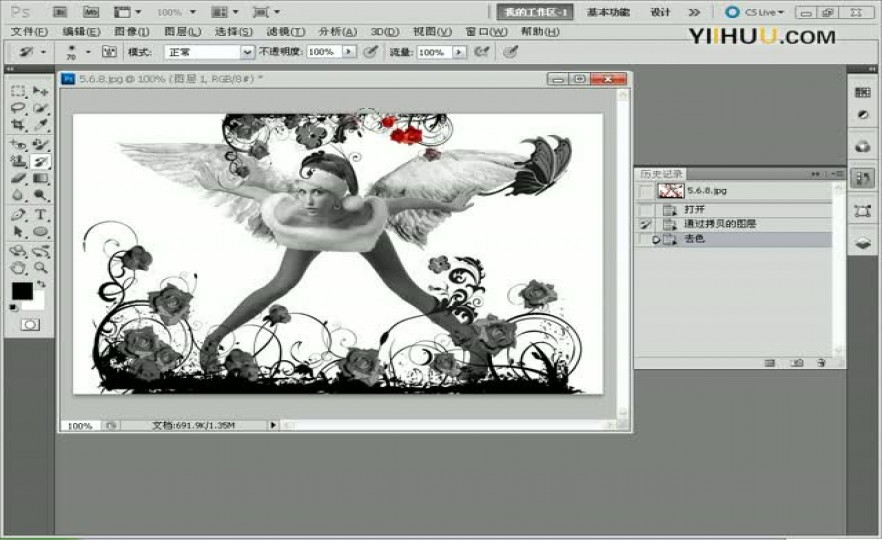This screenshot has width=882, height=540.
Task: Switch to 我的工作区-1 workspace
Action: click(x=535, y=12)
